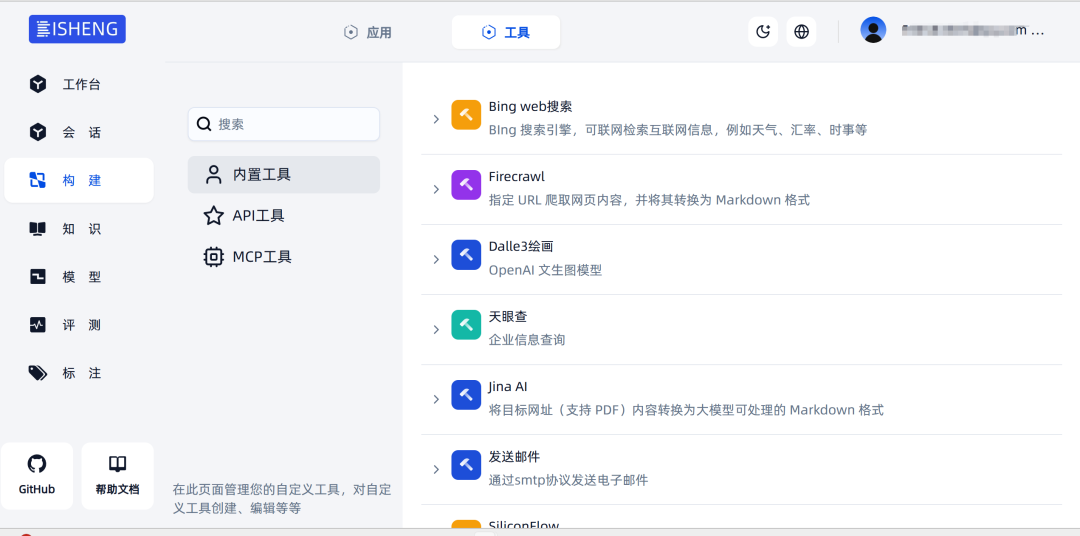The image size is (1080, 536).
Task: Expand the Jina AI row chevron
Action: coord(436,400)
